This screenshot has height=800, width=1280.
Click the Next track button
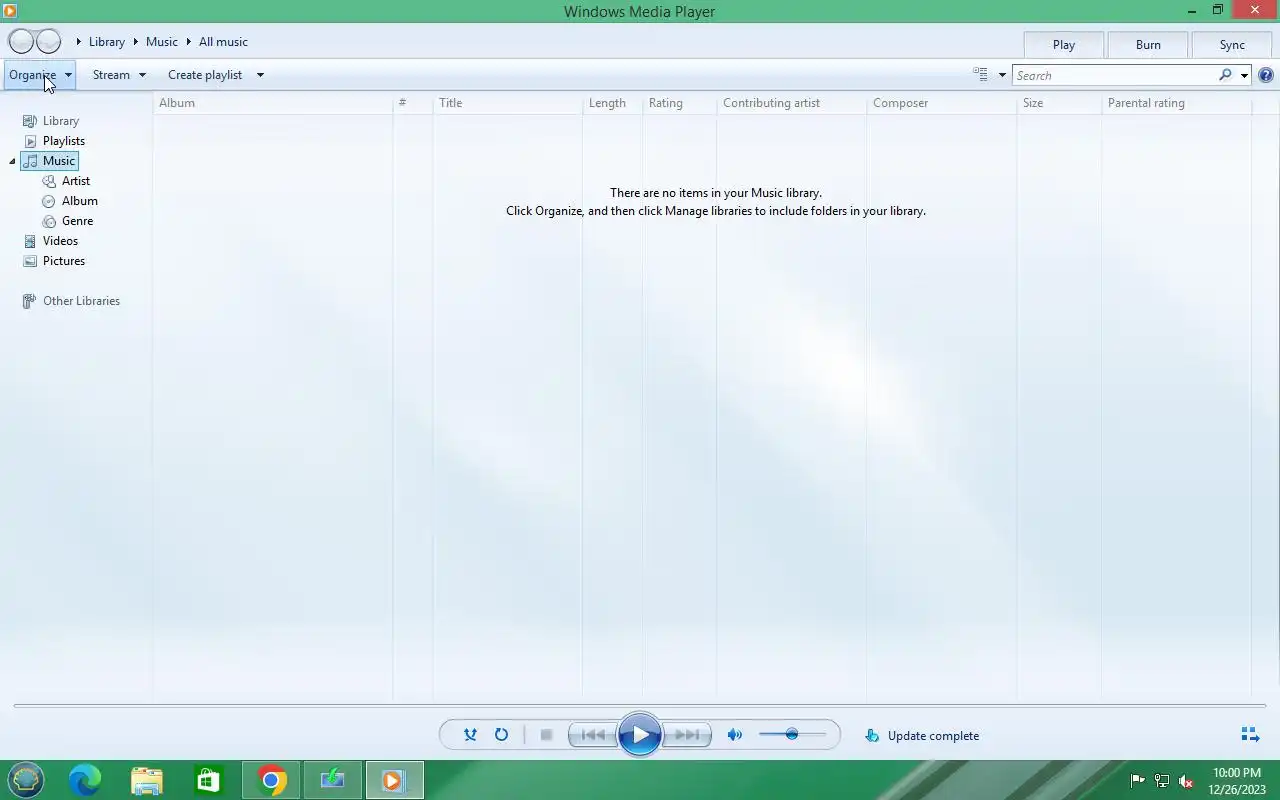tap(688, 735)
